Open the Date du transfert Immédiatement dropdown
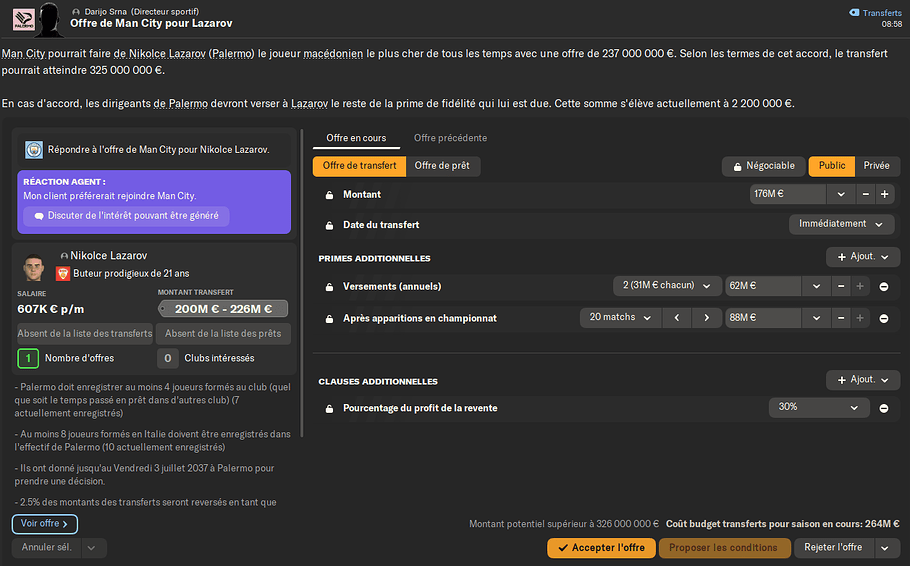Image resolution: width=910 pixels, height=566 pixels. [x=841, y=225]
